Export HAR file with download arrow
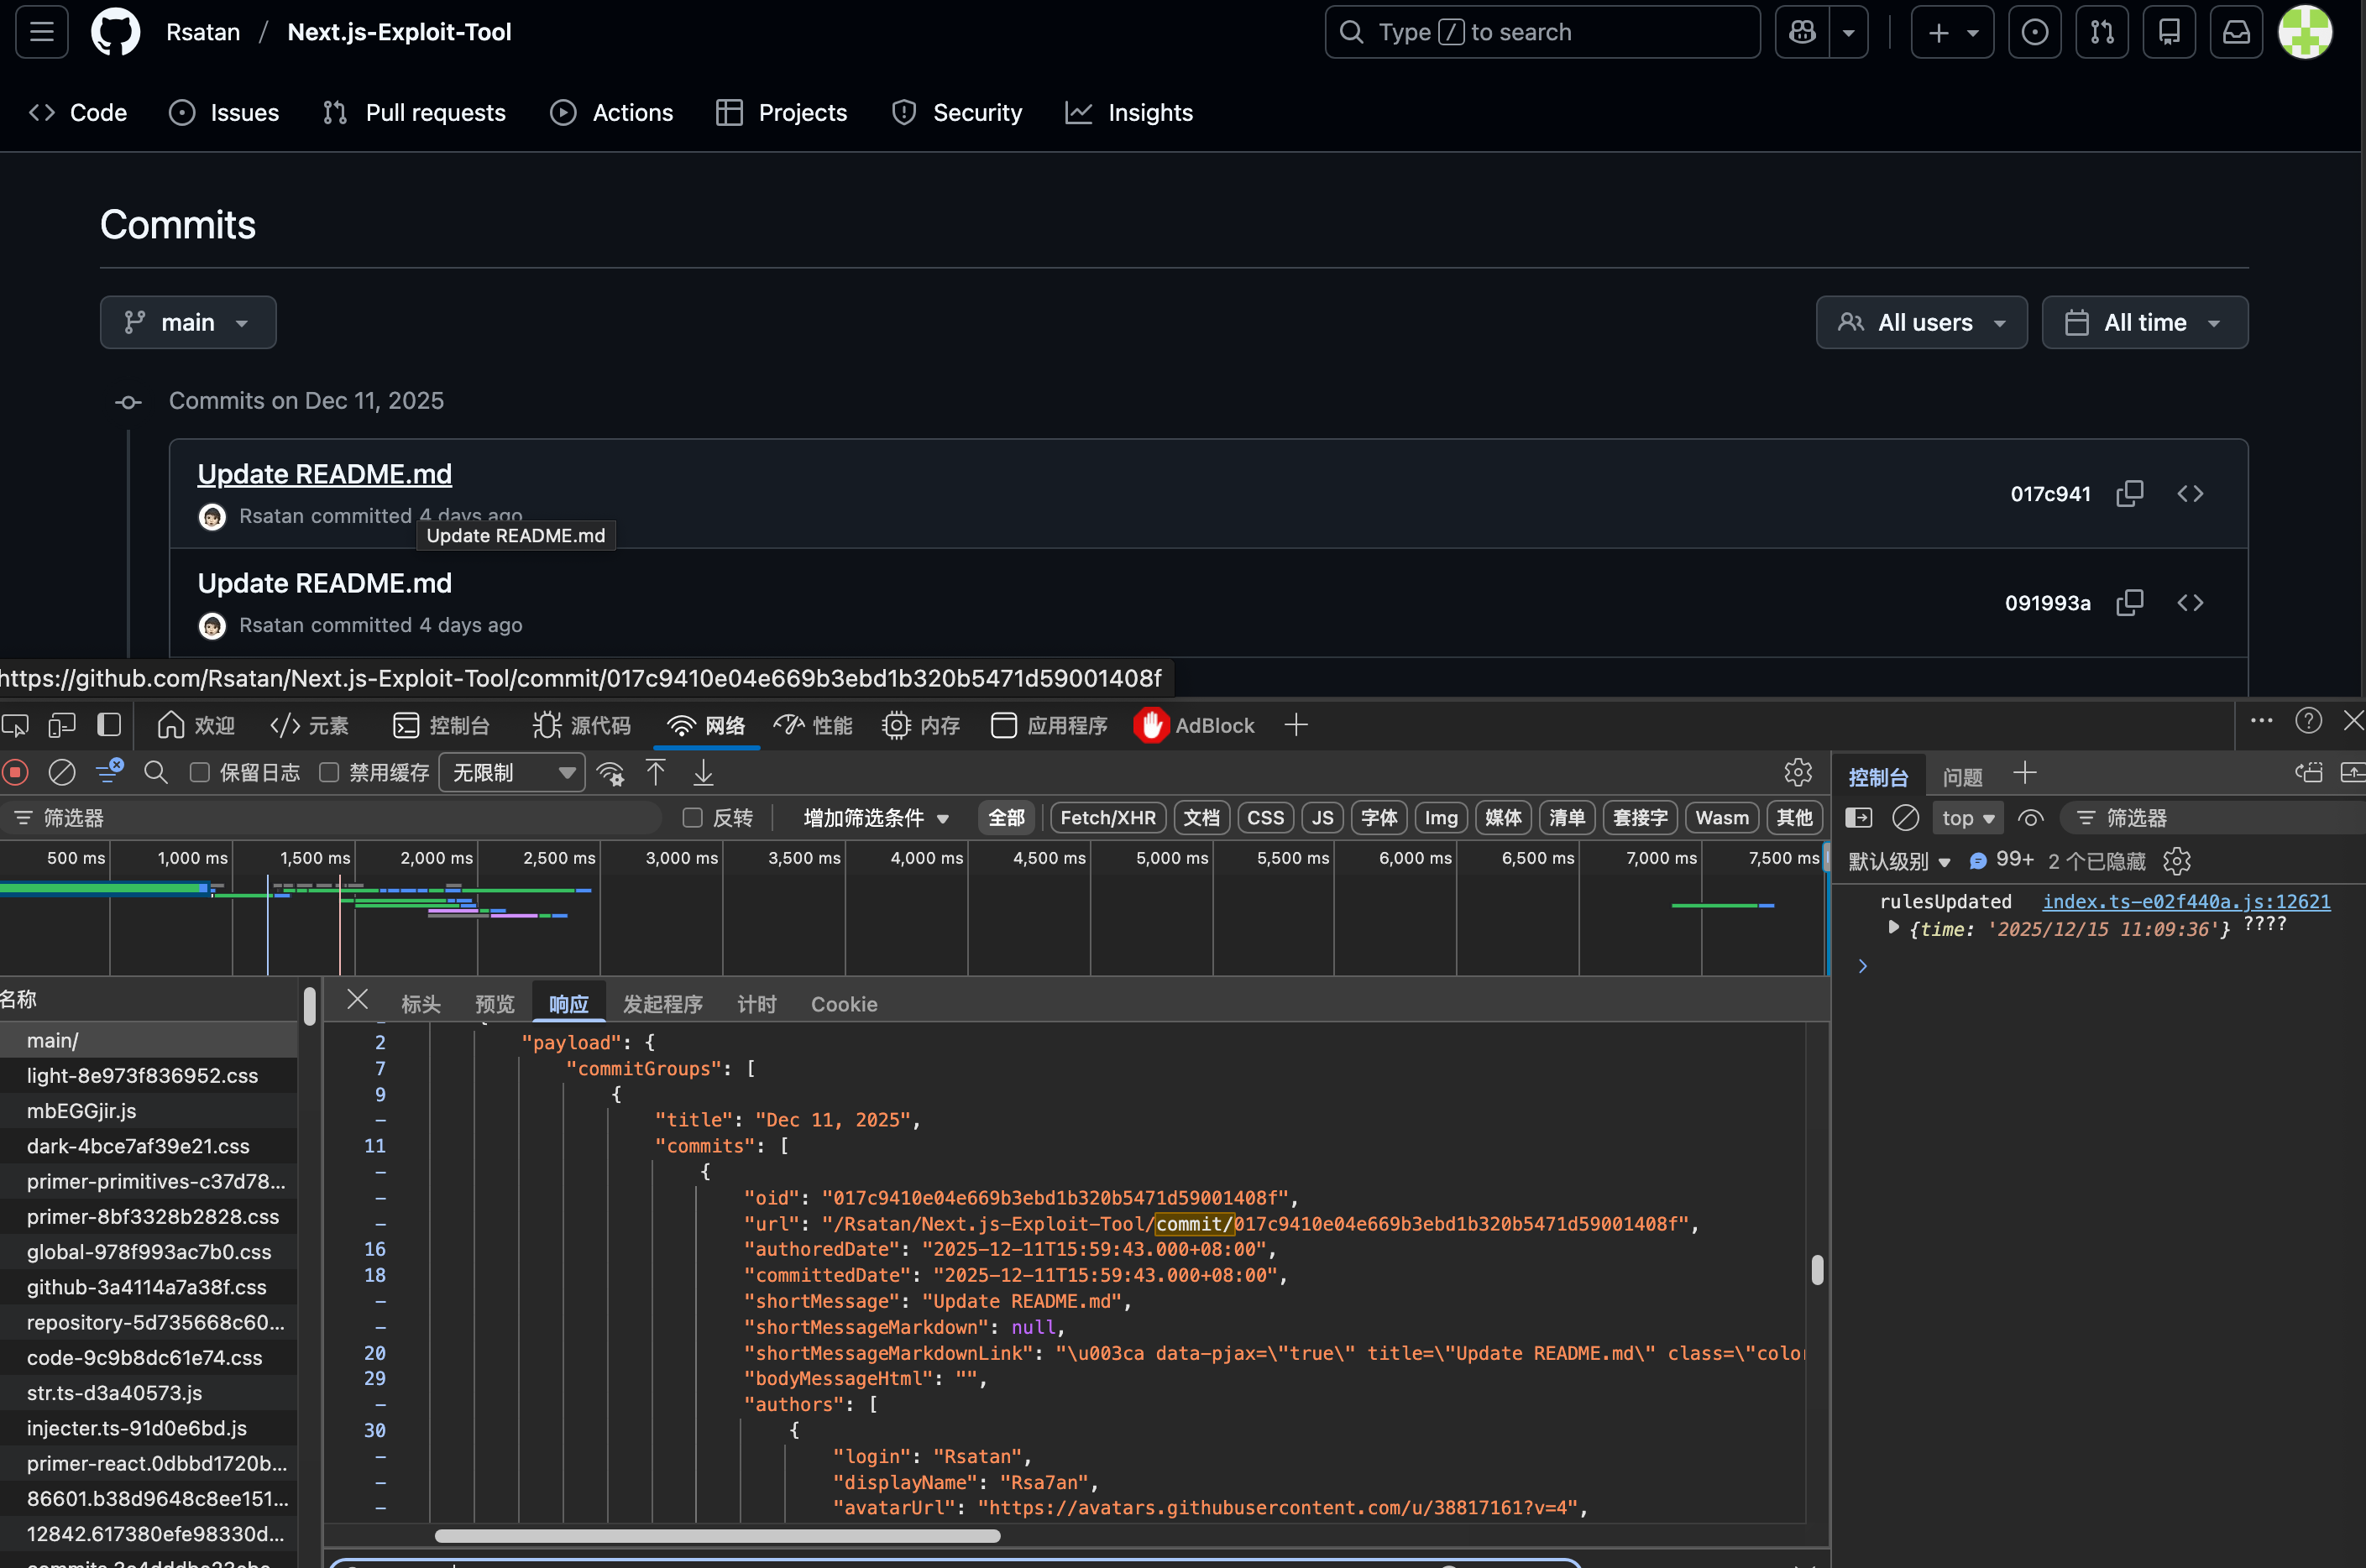This screenshot has width=2366, height=1568. coord(704,772)
